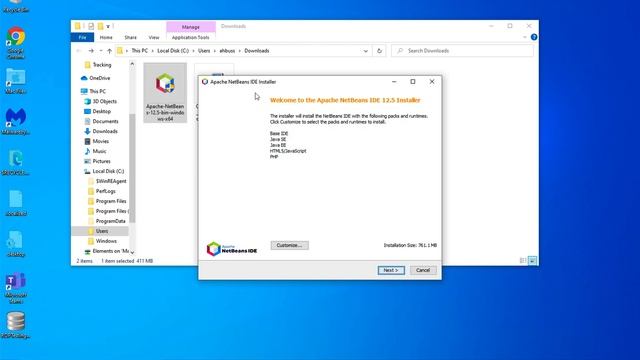
Task: Select Local Disk (C:) in tree
Action: click(x=108, y=171)
